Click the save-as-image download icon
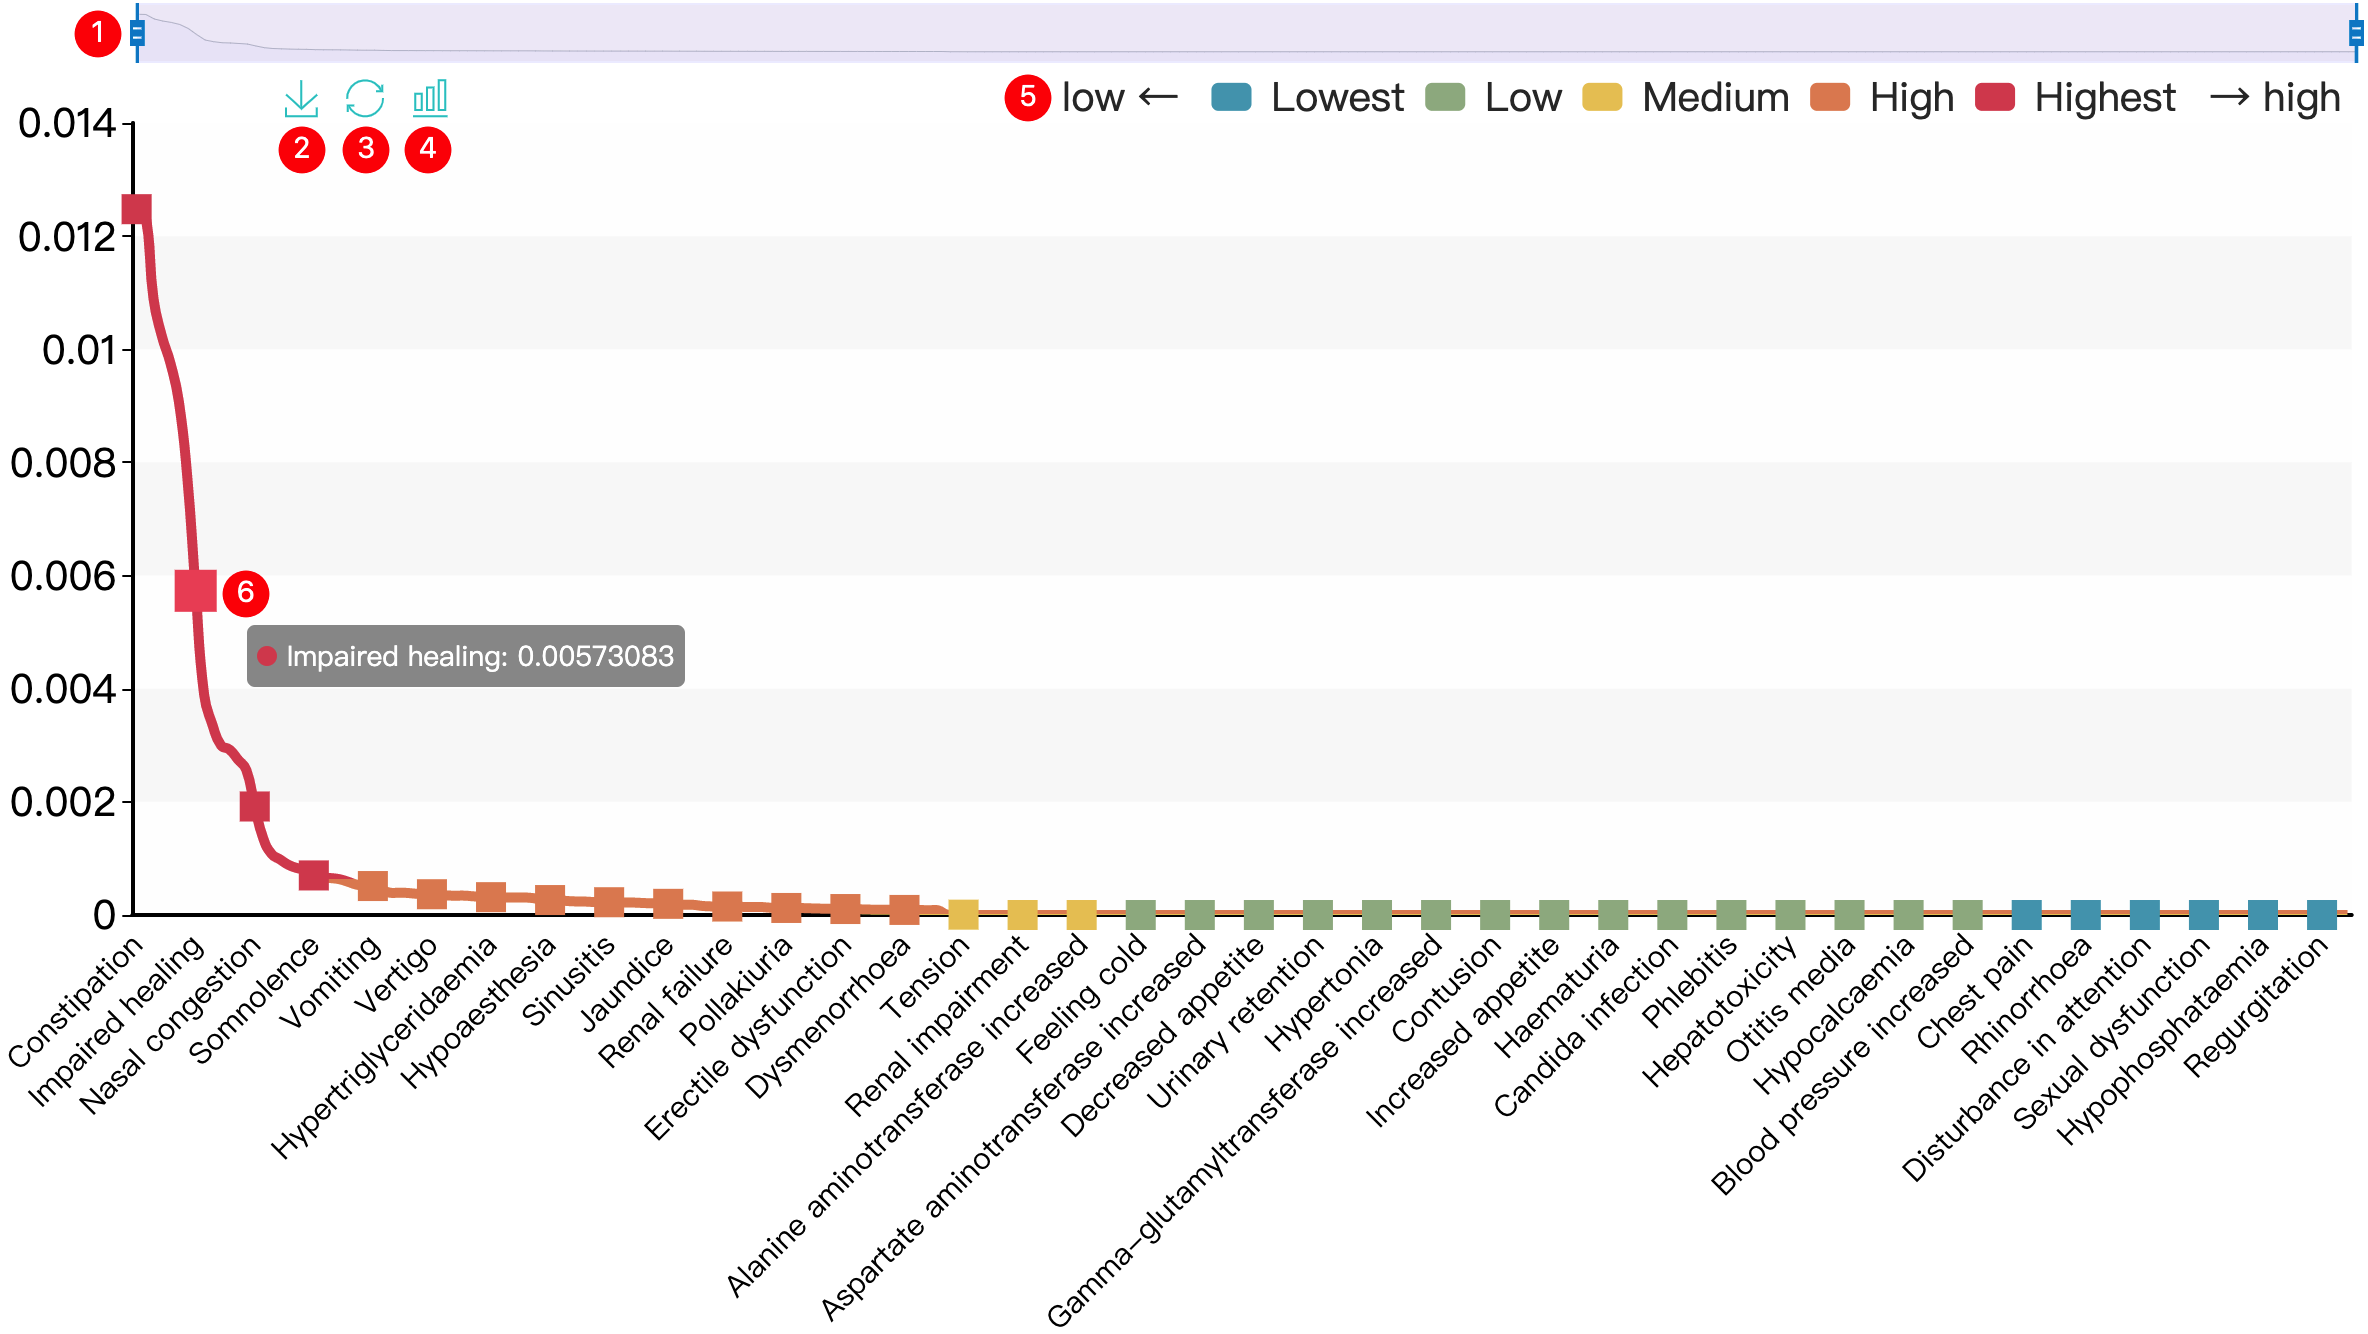The height and width of the screenshot is (1334, 2368). click(x=301, y=98)
